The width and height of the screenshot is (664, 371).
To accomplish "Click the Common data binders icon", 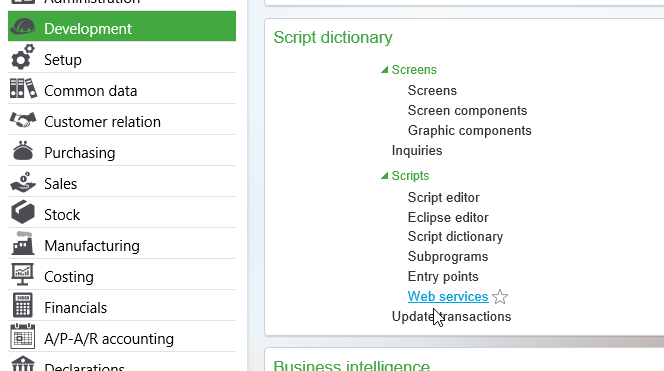I will pos(23,88).
